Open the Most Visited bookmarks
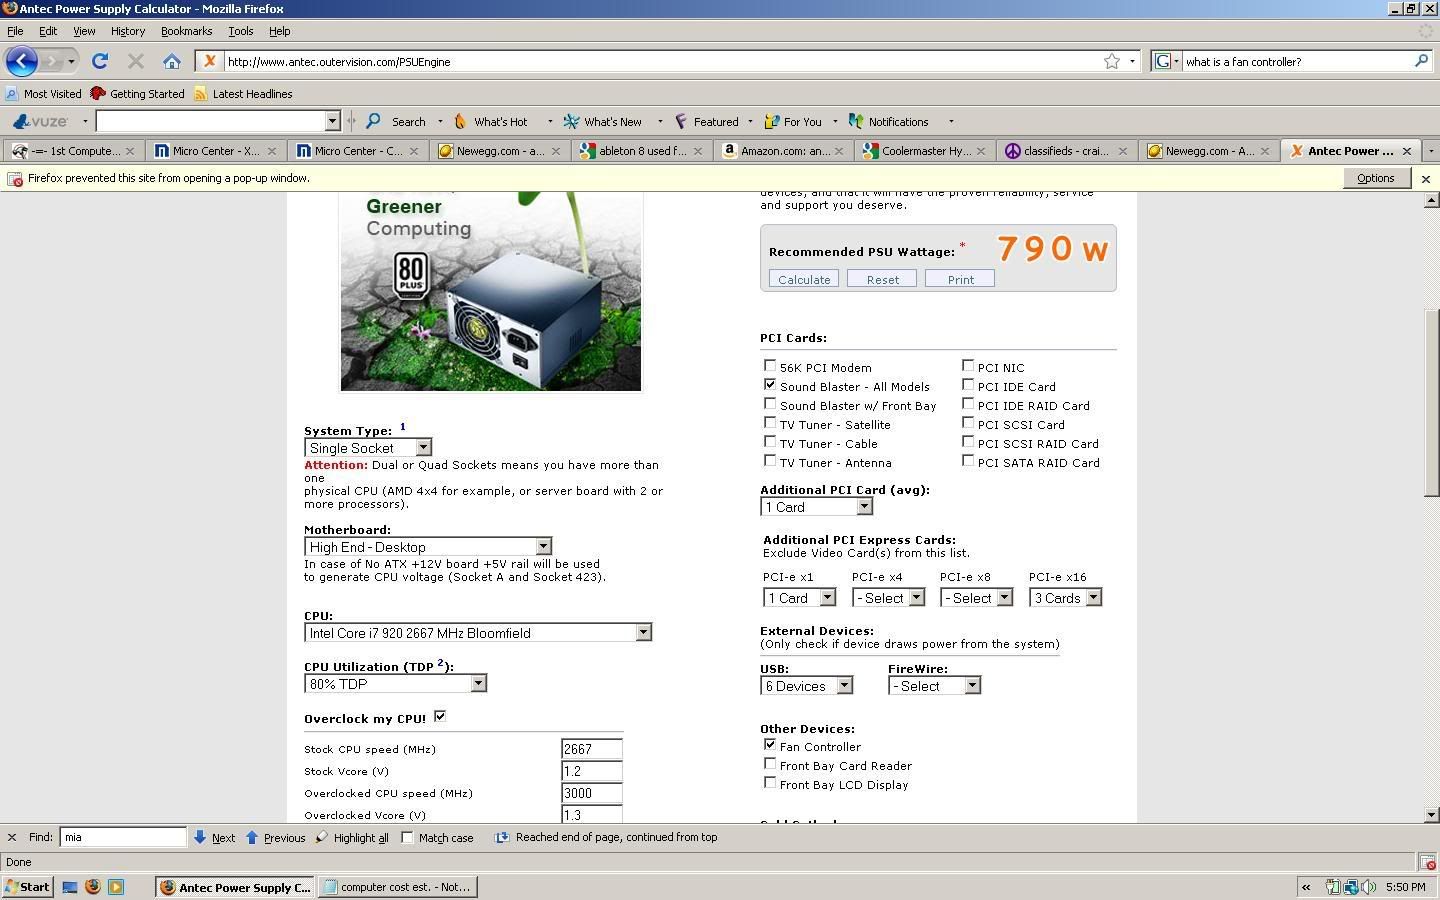1440x900 pixels. pyautogui.click(x=44, y=94)
